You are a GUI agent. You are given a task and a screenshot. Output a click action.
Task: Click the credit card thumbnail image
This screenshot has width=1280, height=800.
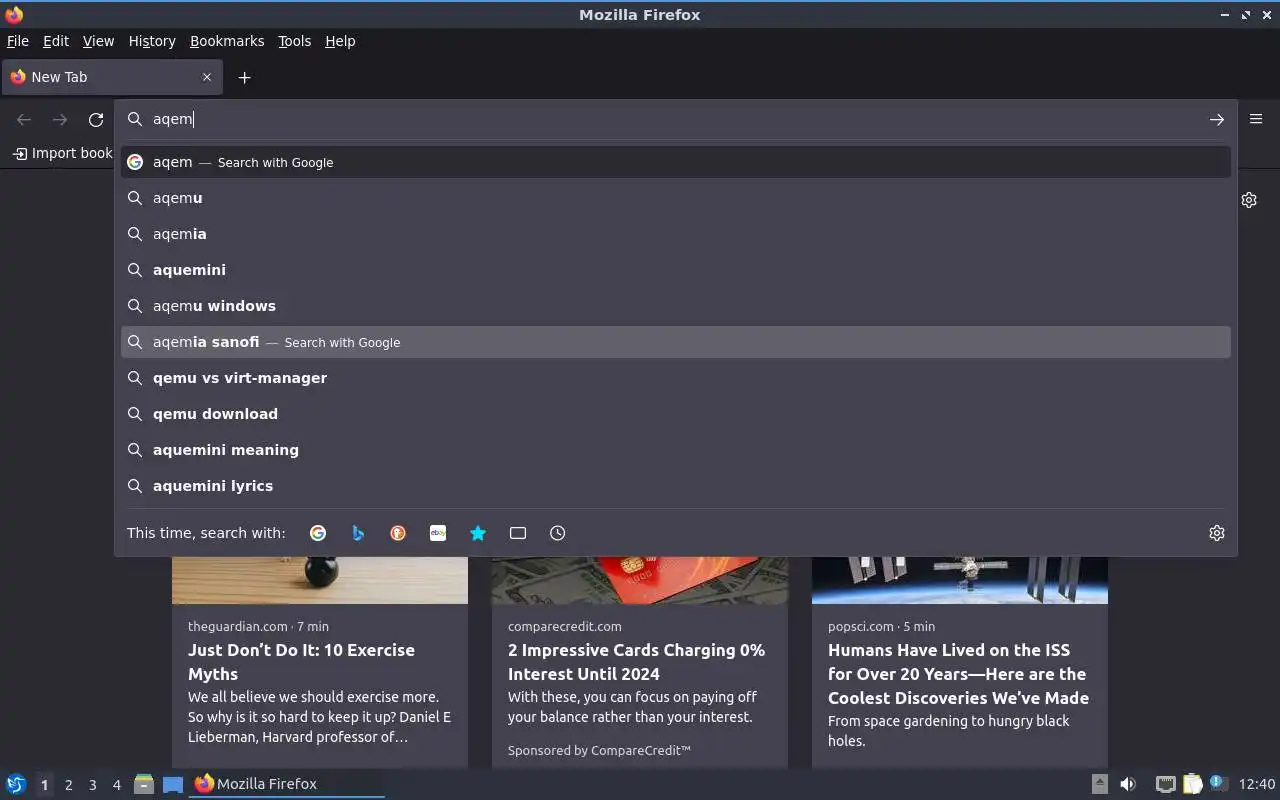point(640,580)
